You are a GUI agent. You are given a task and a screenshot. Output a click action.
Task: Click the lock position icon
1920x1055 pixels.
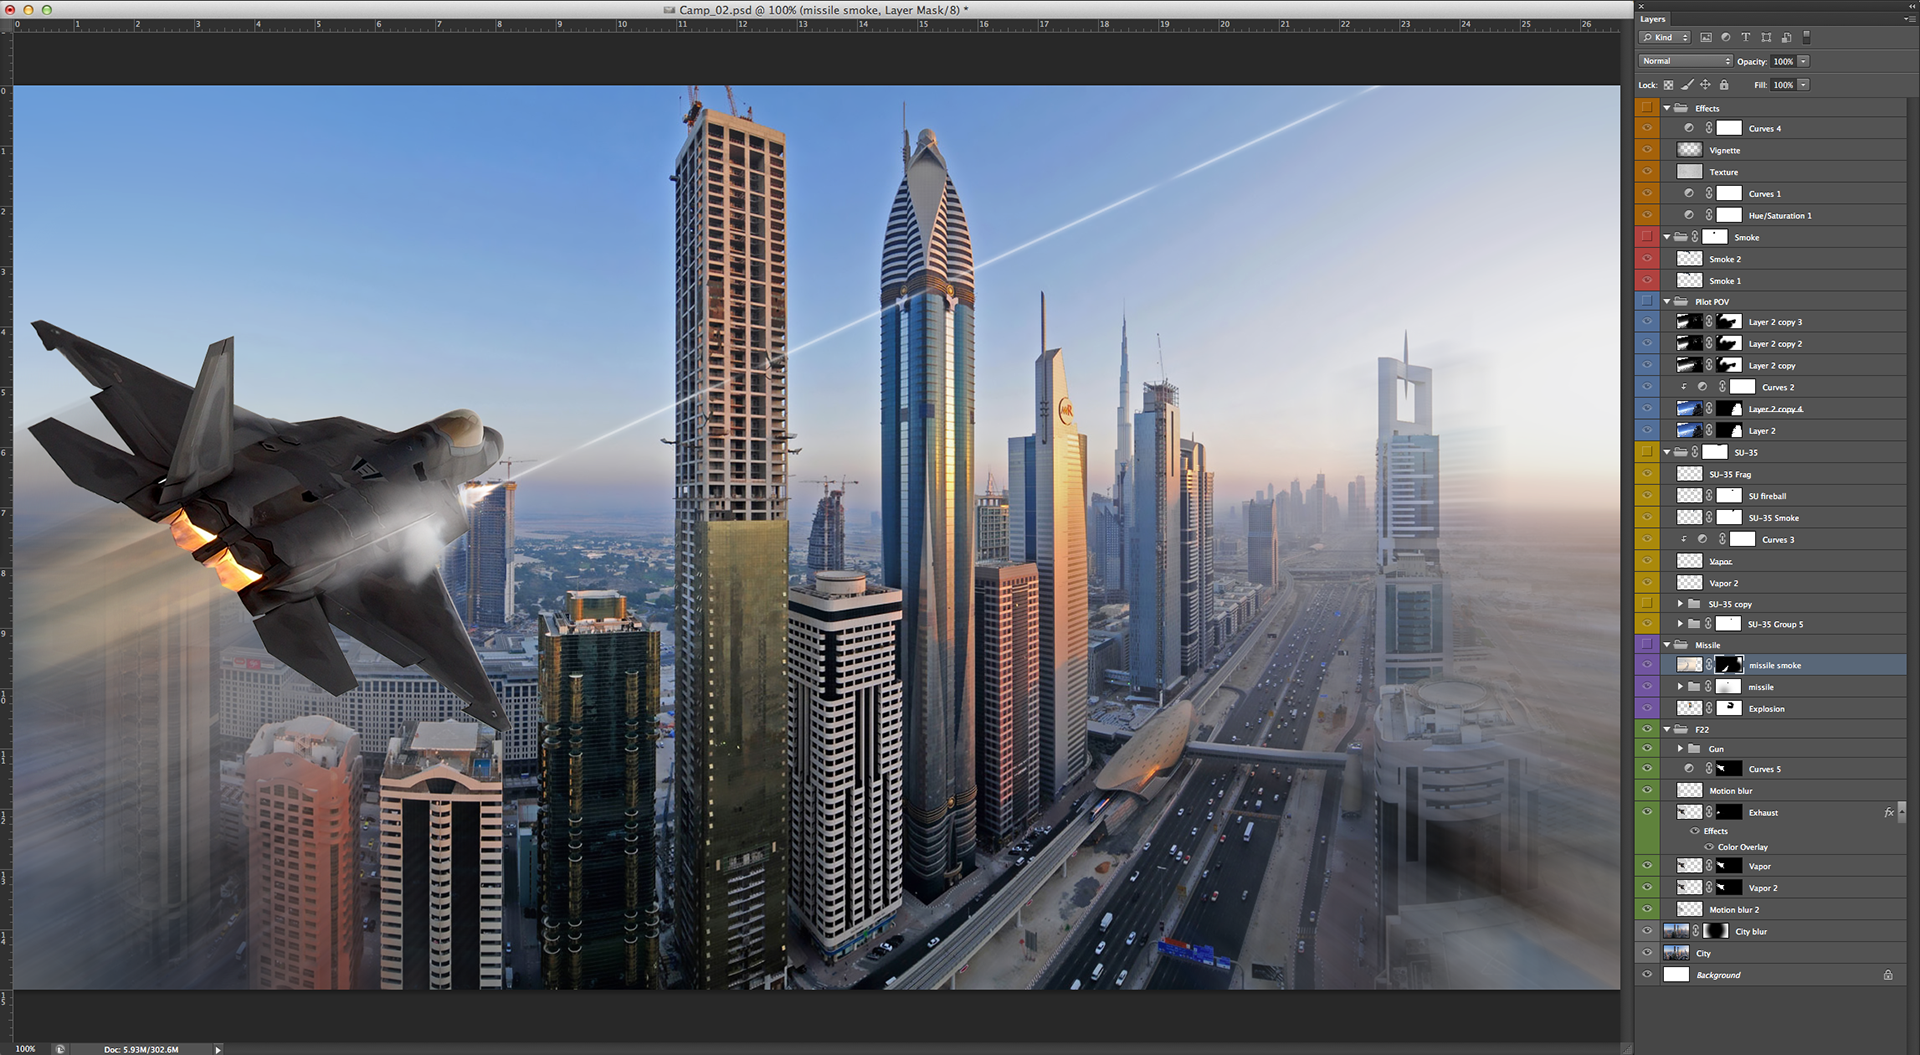click(1705, 85)
